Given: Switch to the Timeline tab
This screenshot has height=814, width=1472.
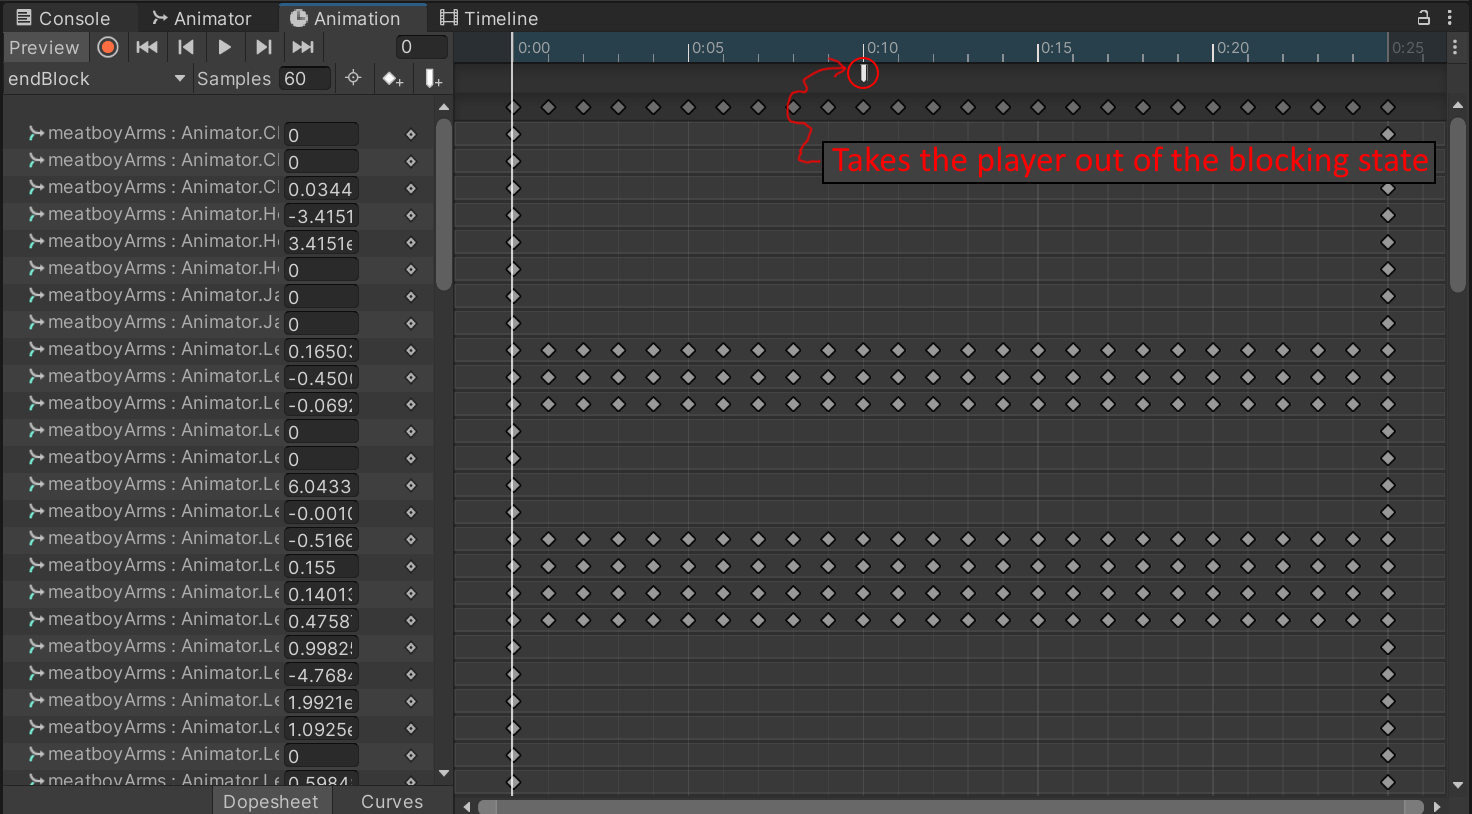Looking at the screenshot, I should click(489, 18).
